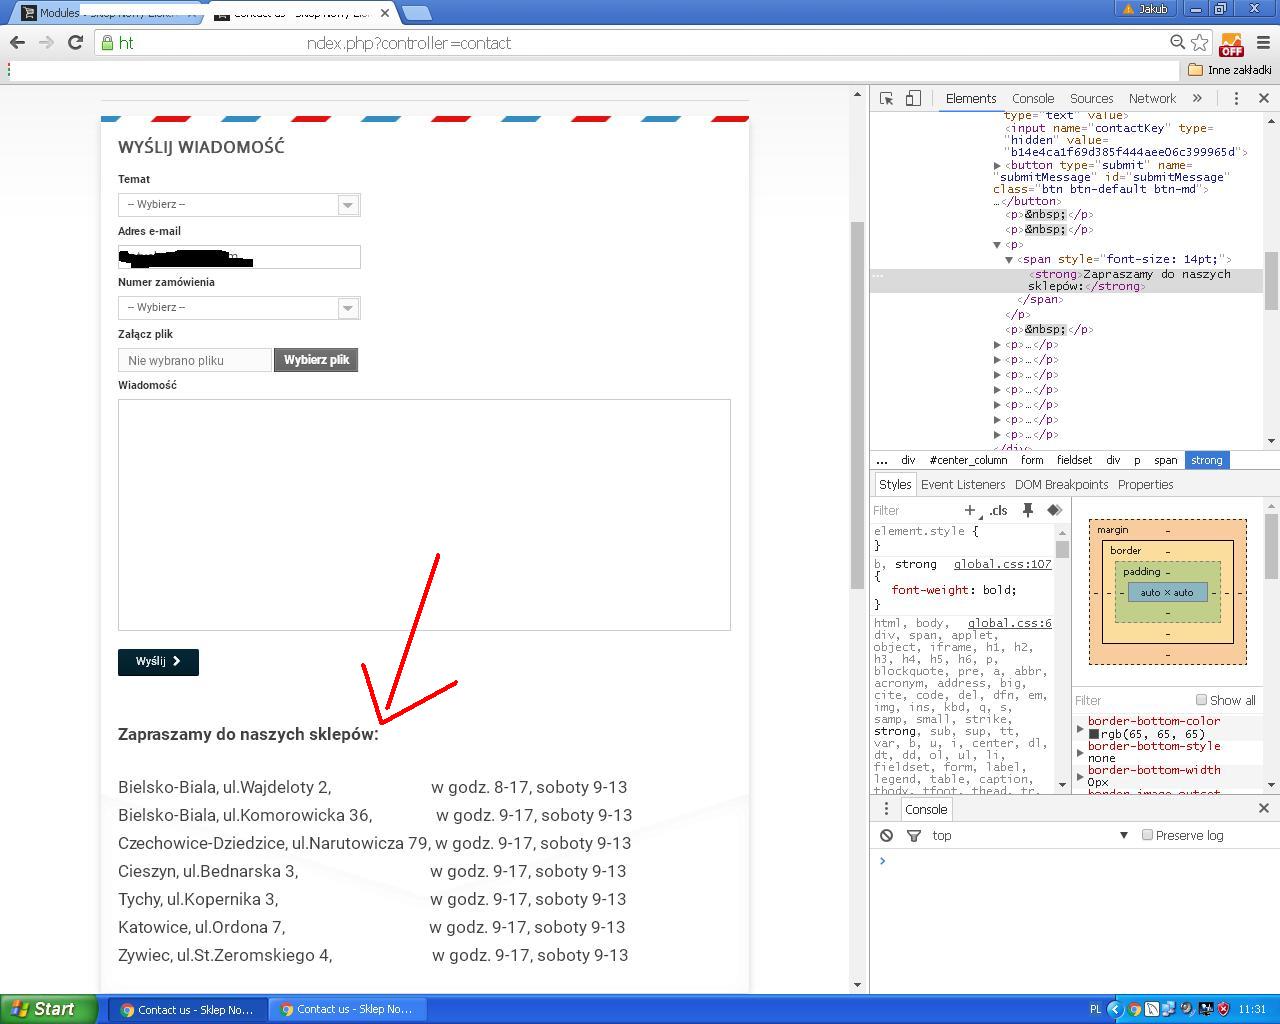
Task: Click fieldset in the DOM breadcrumb
Action: 1074,460
